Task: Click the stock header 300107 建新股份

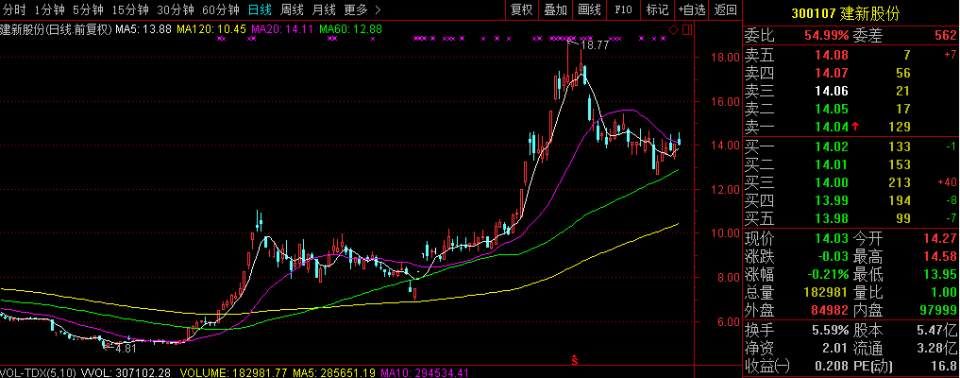Action: point(845,13)
